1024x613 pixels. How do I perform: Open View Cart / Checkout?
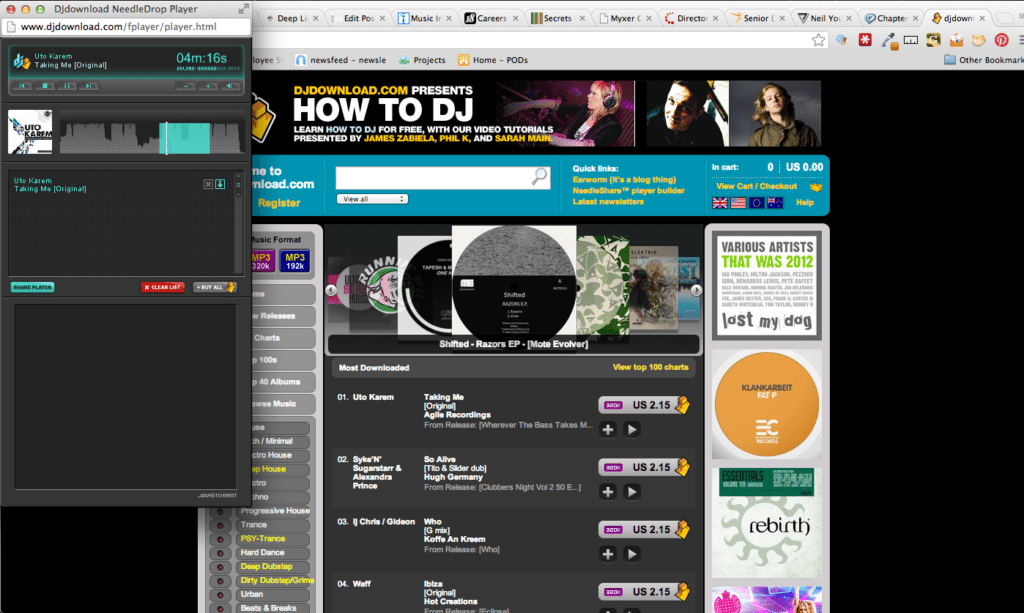(756, 186)
